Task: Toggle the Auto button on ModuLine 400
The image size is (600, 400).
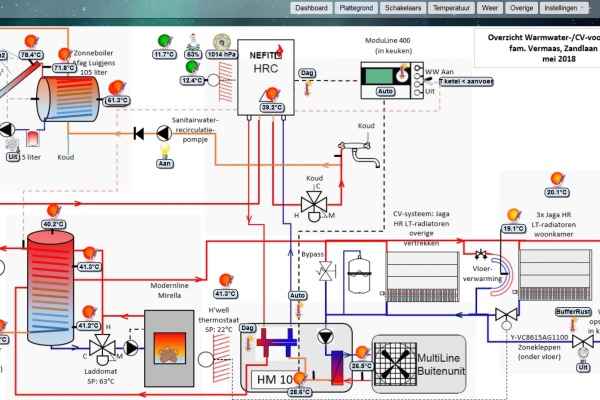Action: pos(385,91)
